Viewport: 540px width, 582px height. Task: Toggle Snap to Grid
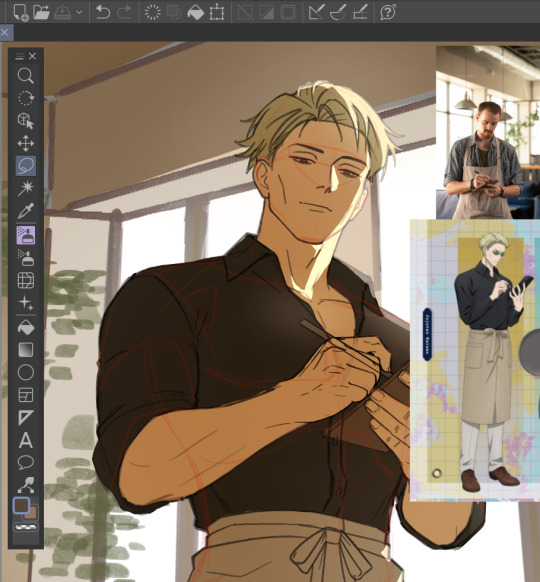tap(359, 12)
